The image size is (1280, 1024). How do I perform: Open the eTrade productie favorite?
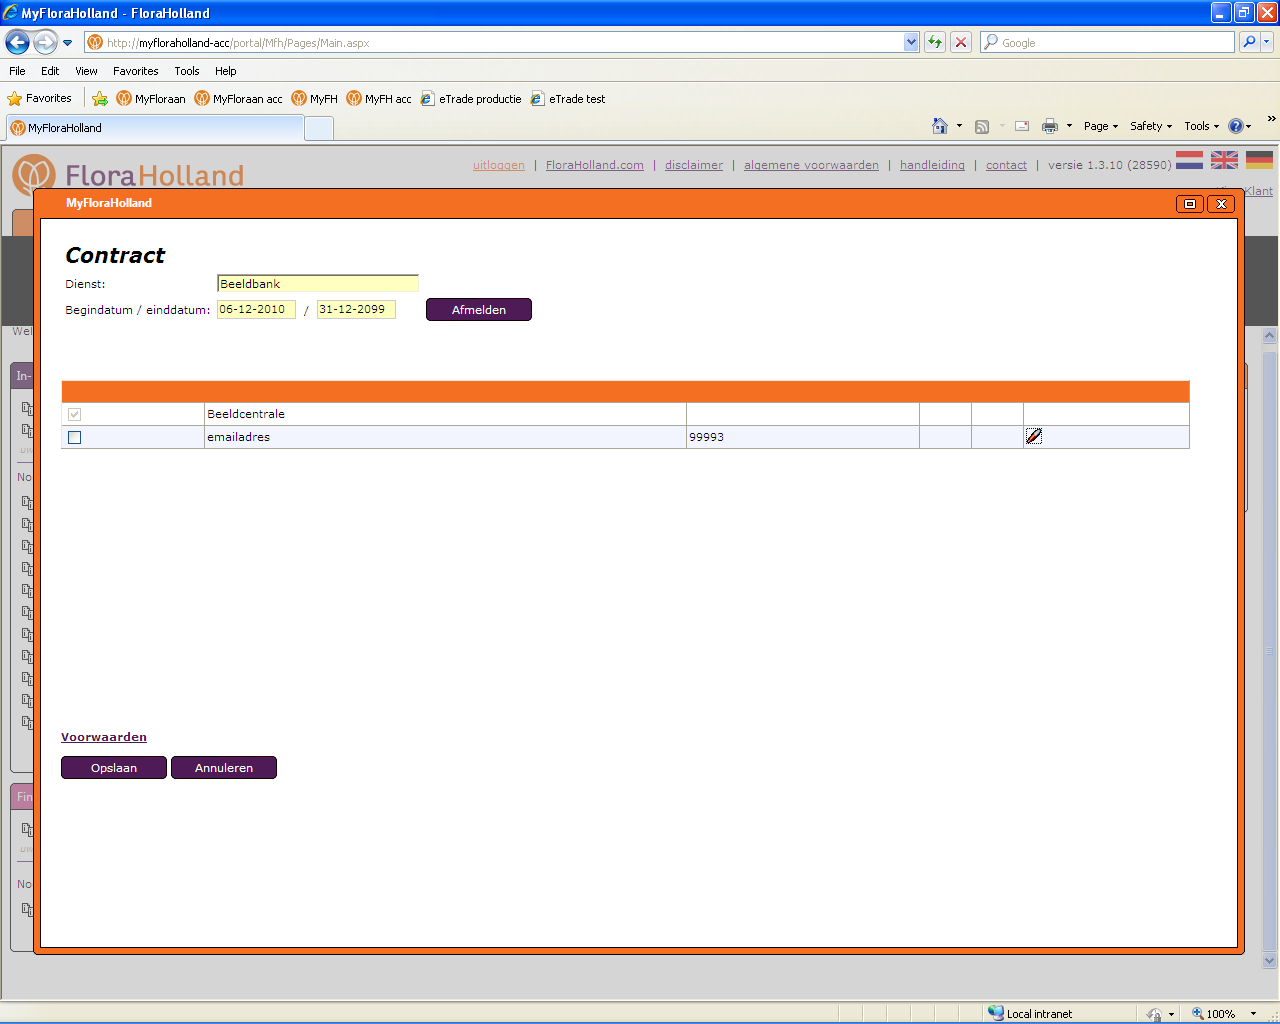[x=471, y=98]
